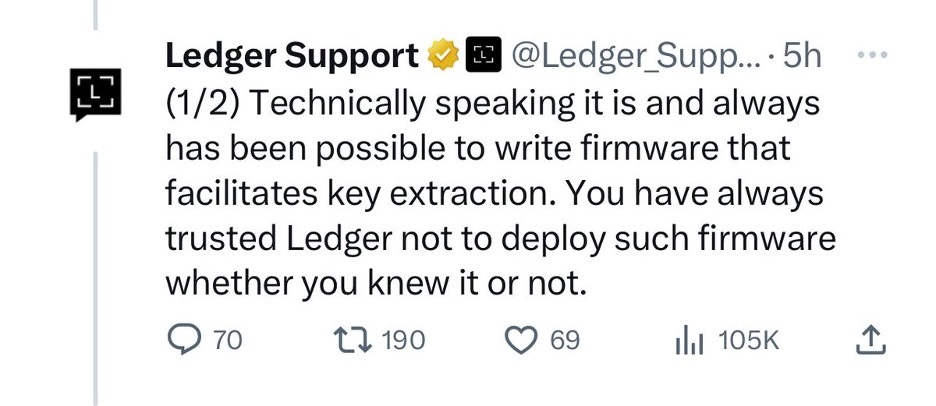Open view analytics bar chart icon
Image resolution: width=936 pixels, height=406 pixels.
pyautogui.click(x=689, y=340)
